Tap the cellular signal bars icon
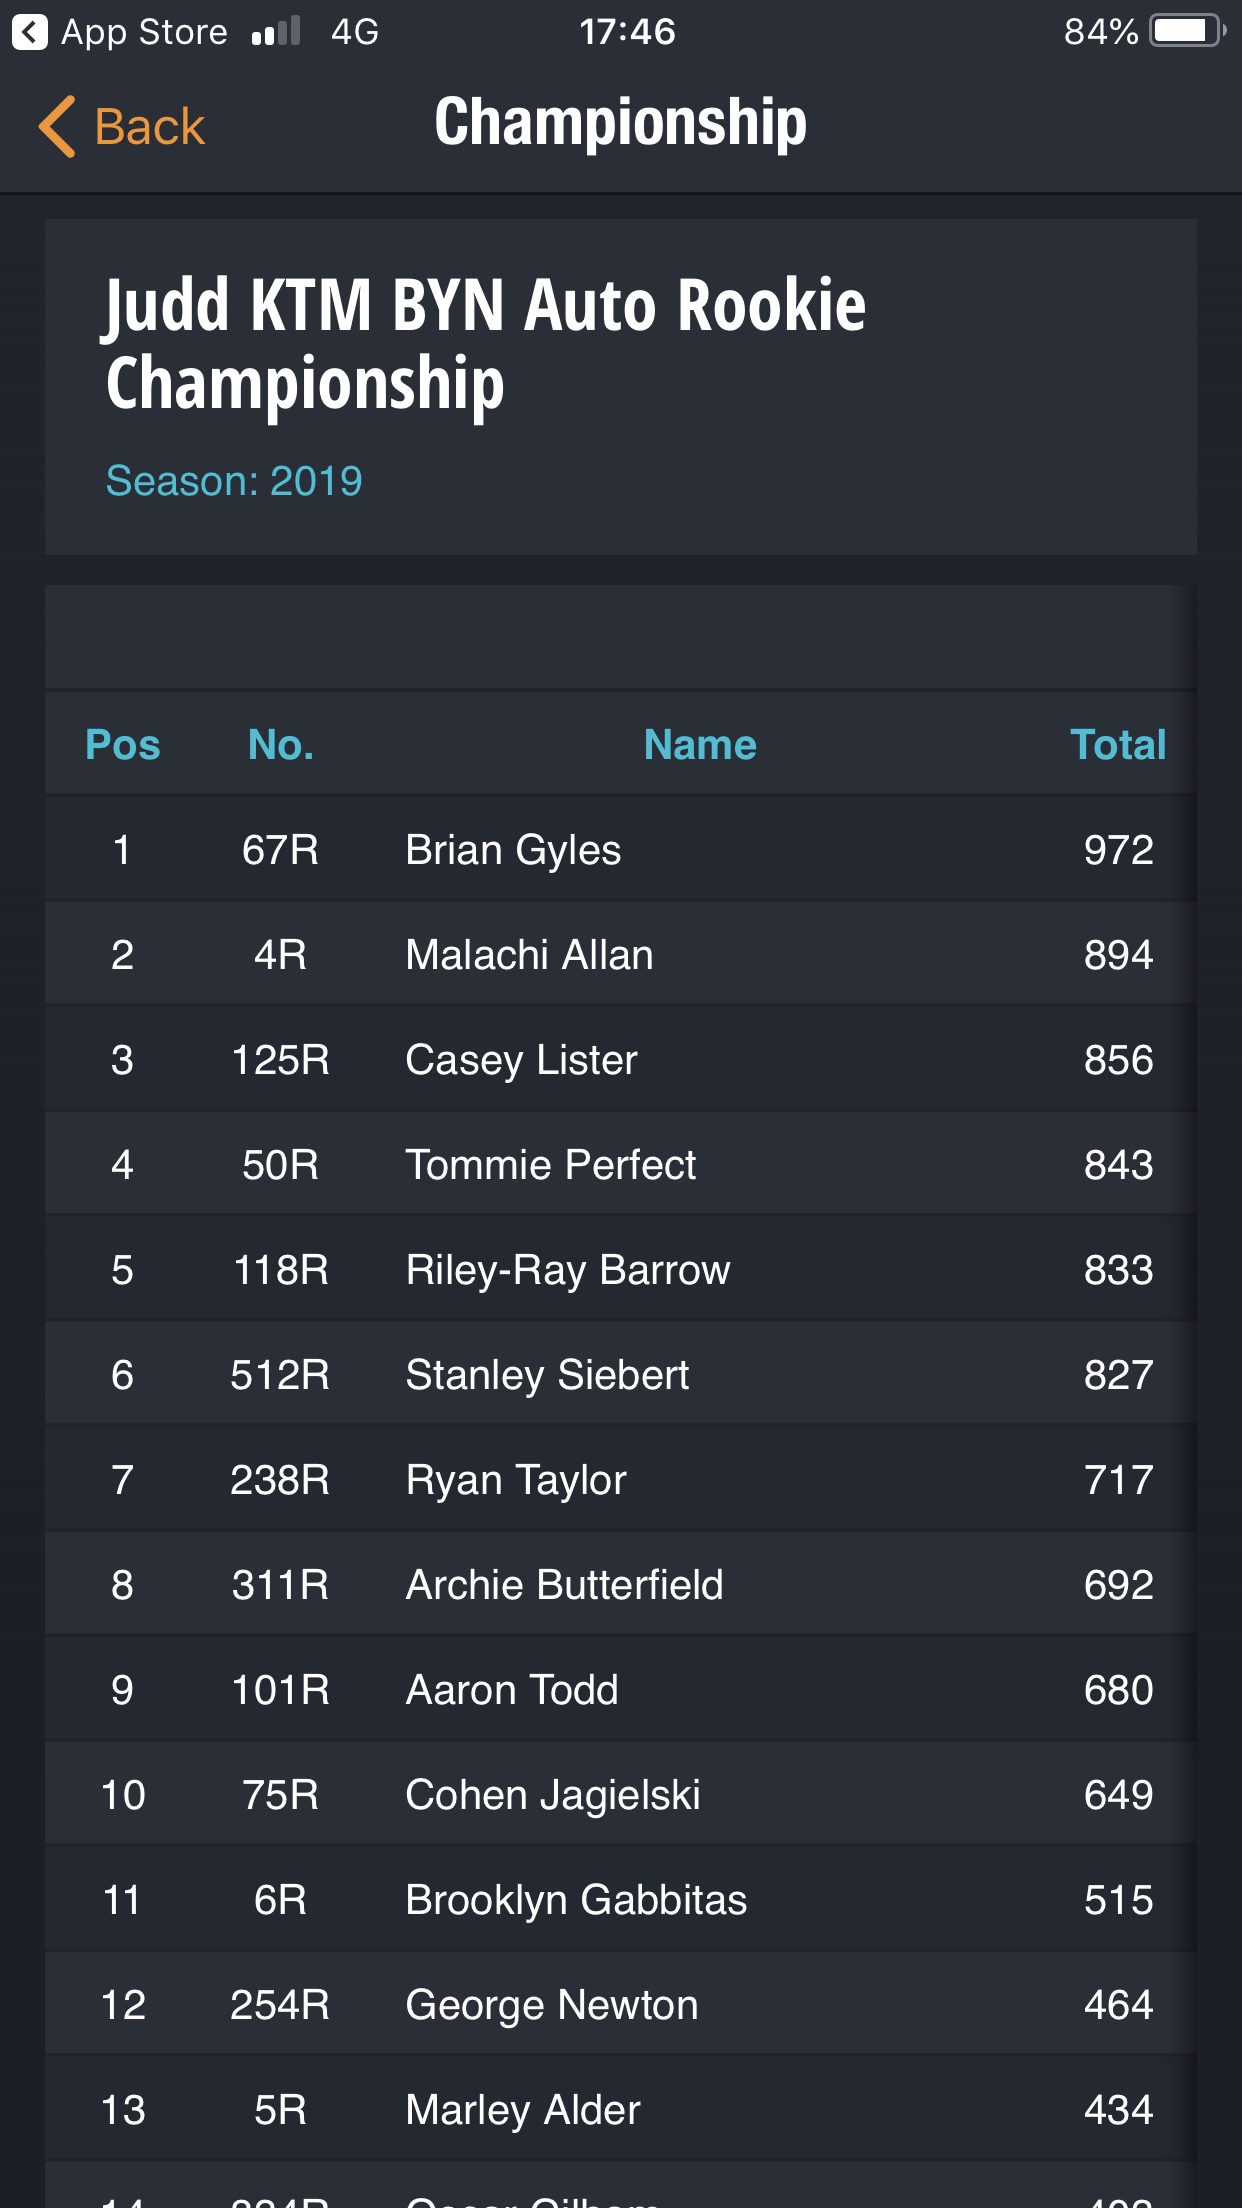This screenshot has width=1242, height=2208. (x=276, y=32)
